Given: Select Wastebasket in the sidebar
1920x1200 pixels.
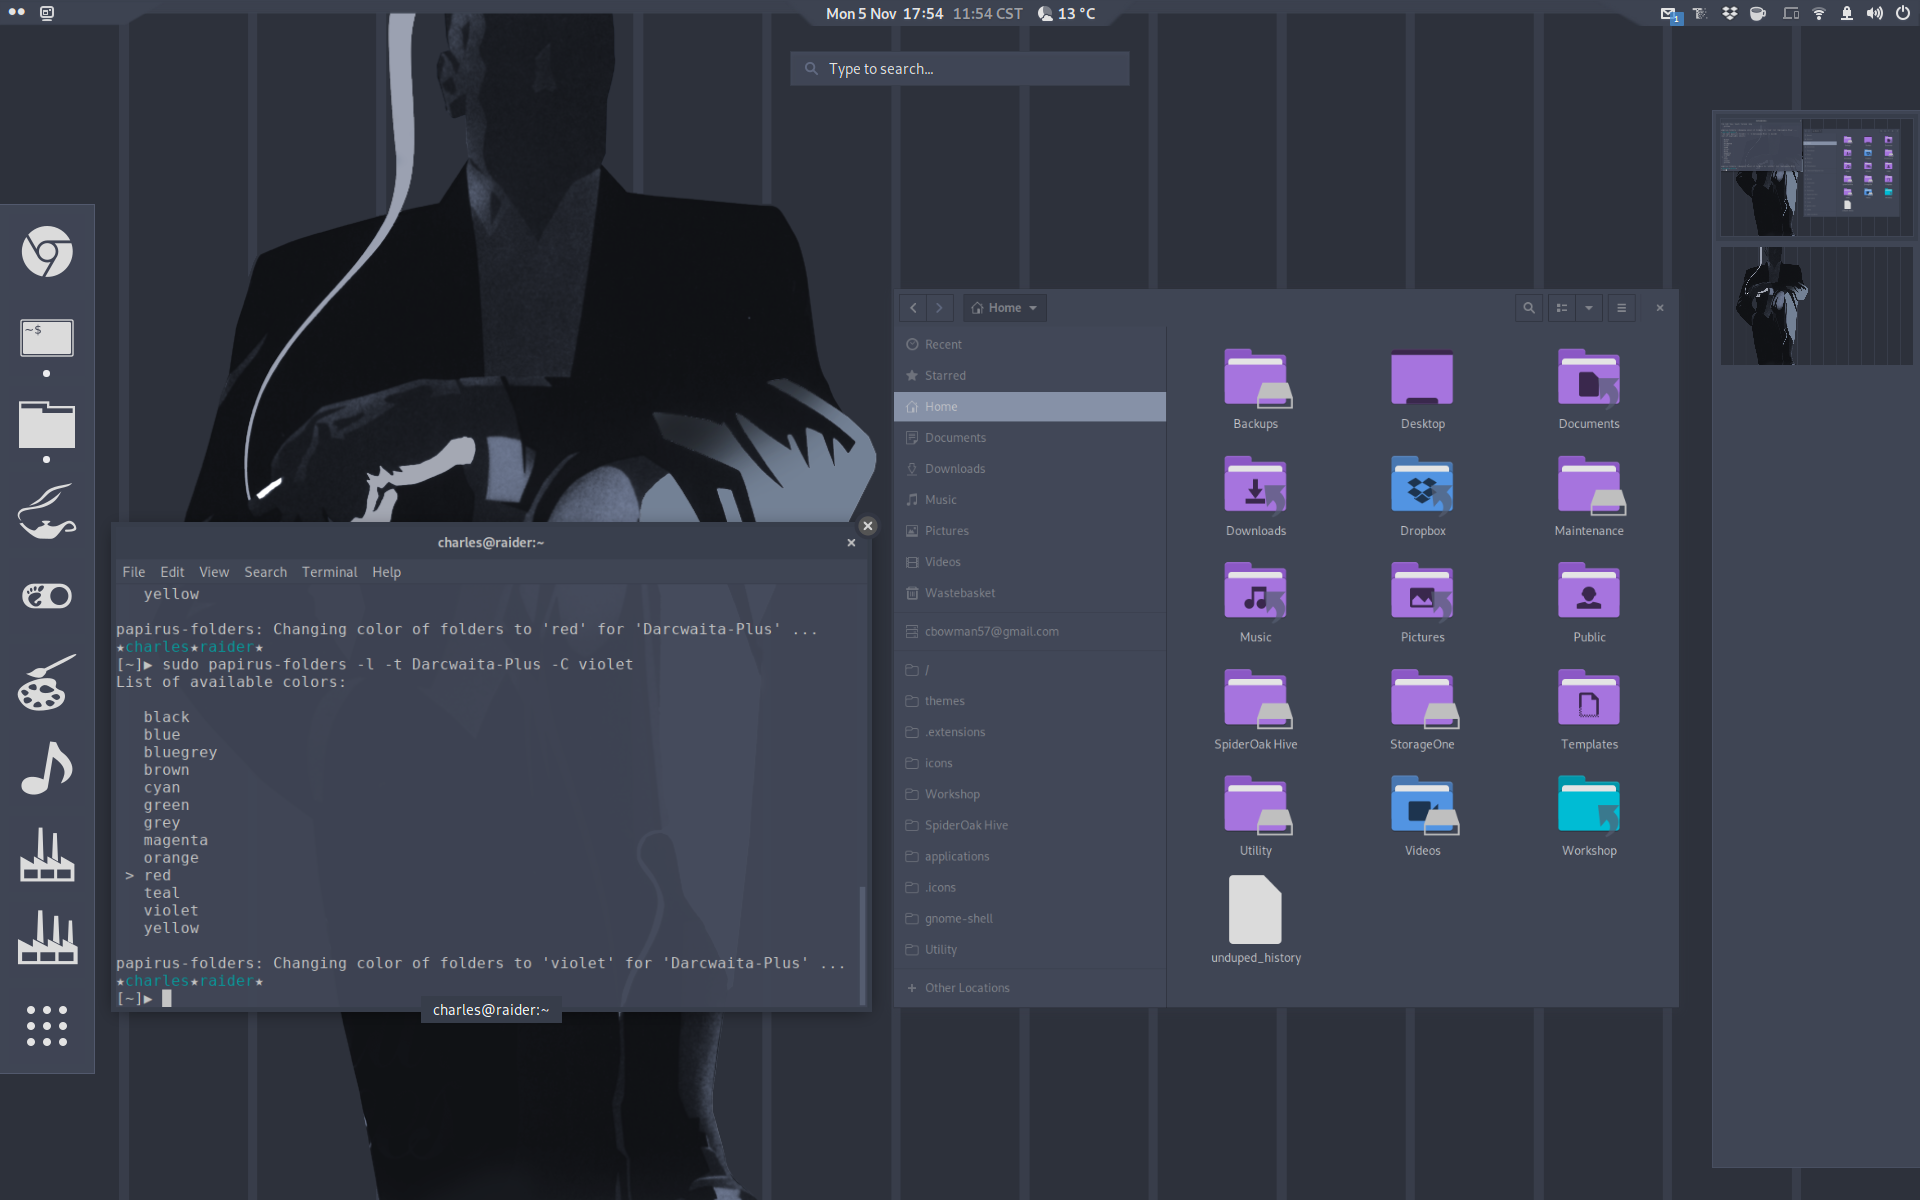Looking at the screenshot, I should [x=1030, y=593].
